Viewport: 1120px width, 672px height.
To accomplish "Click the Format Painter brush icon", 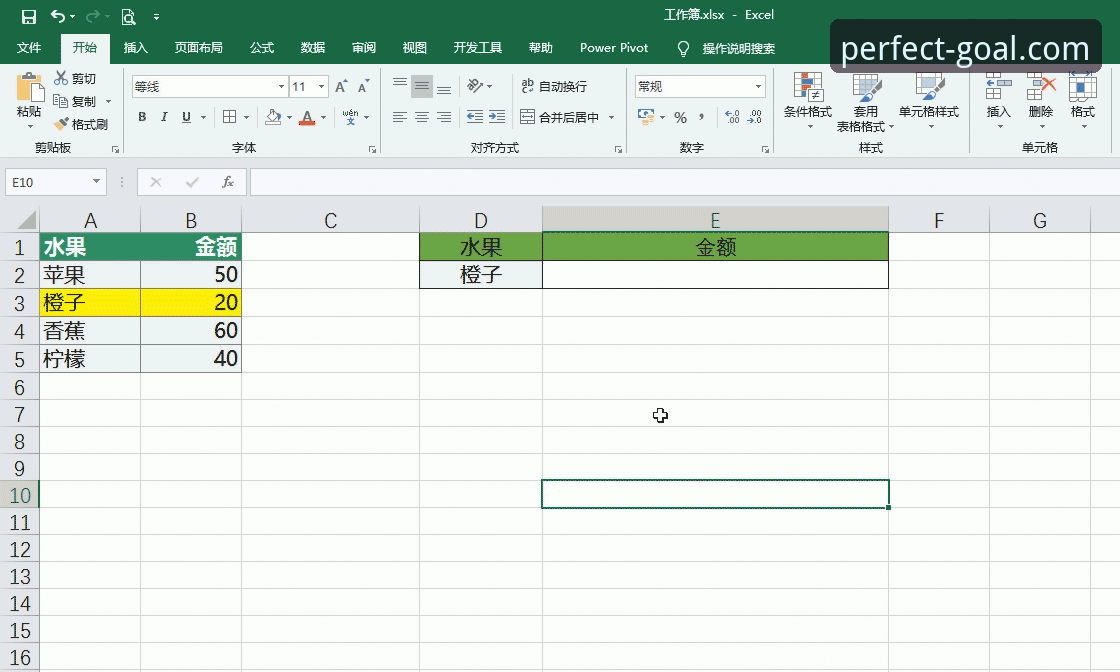I will [61, 124].
